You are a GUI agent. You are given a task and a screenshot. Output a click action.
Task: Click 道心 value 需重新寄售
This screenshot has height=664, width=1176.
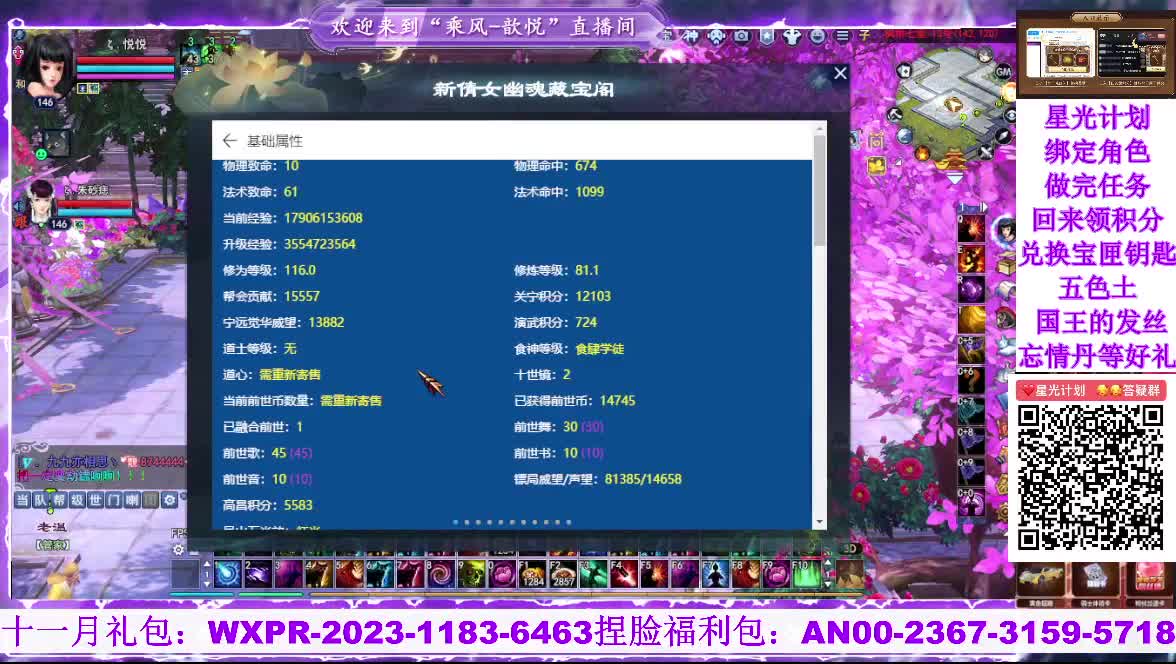coord(290,374)
